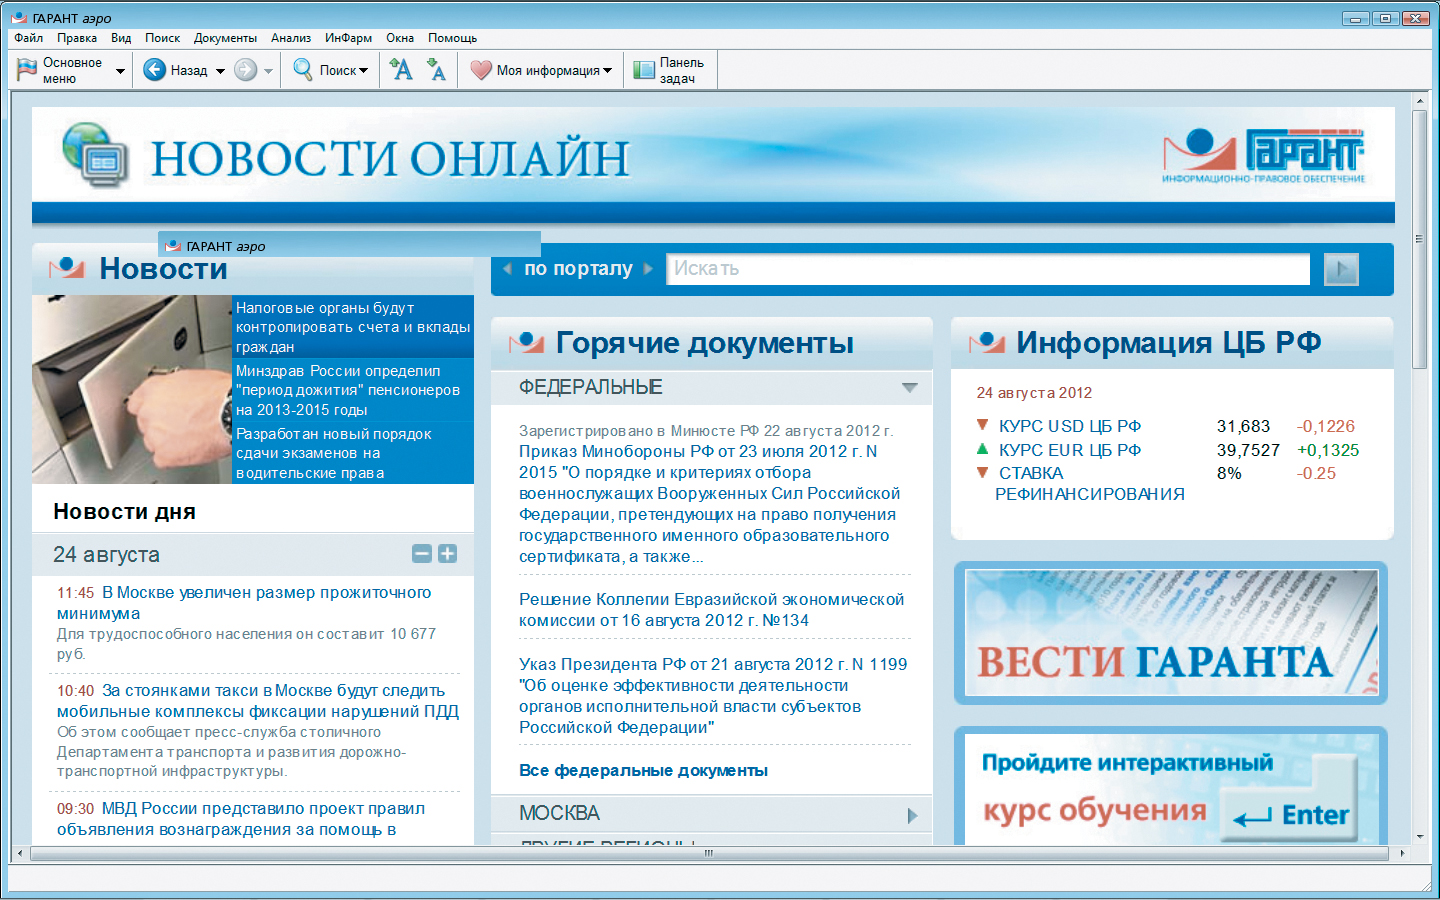Click Все федеральные документы link

click(643, 770)
